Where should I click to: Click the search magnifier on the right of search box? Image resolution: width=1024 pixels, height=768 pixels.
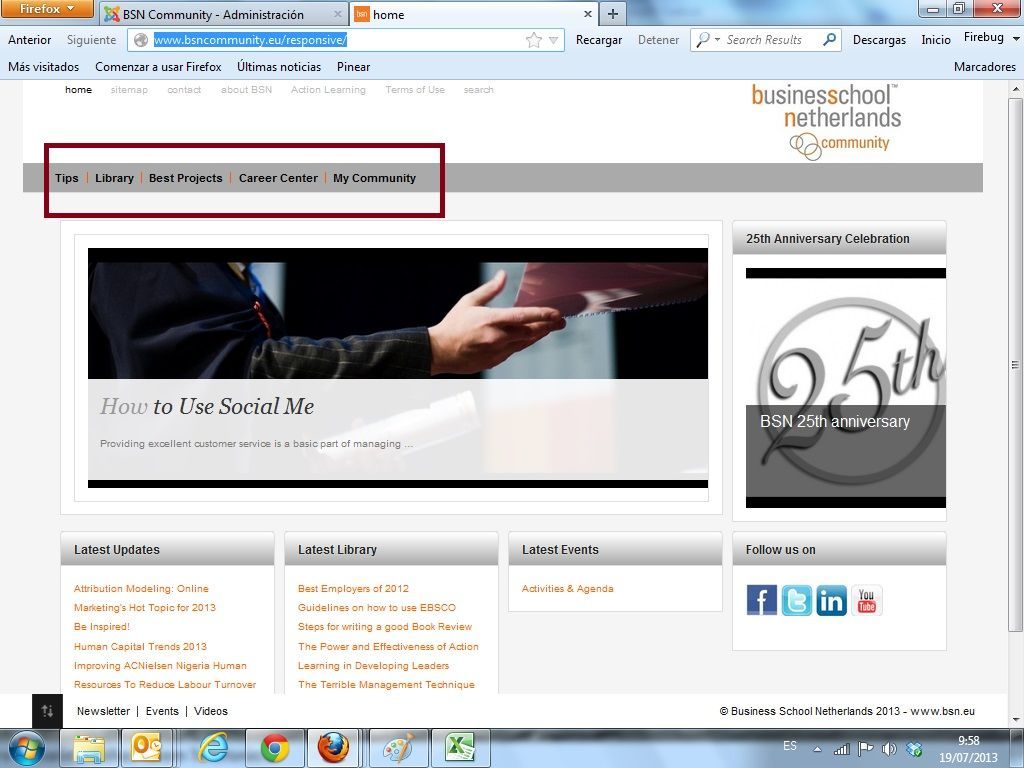coord(829,40)
